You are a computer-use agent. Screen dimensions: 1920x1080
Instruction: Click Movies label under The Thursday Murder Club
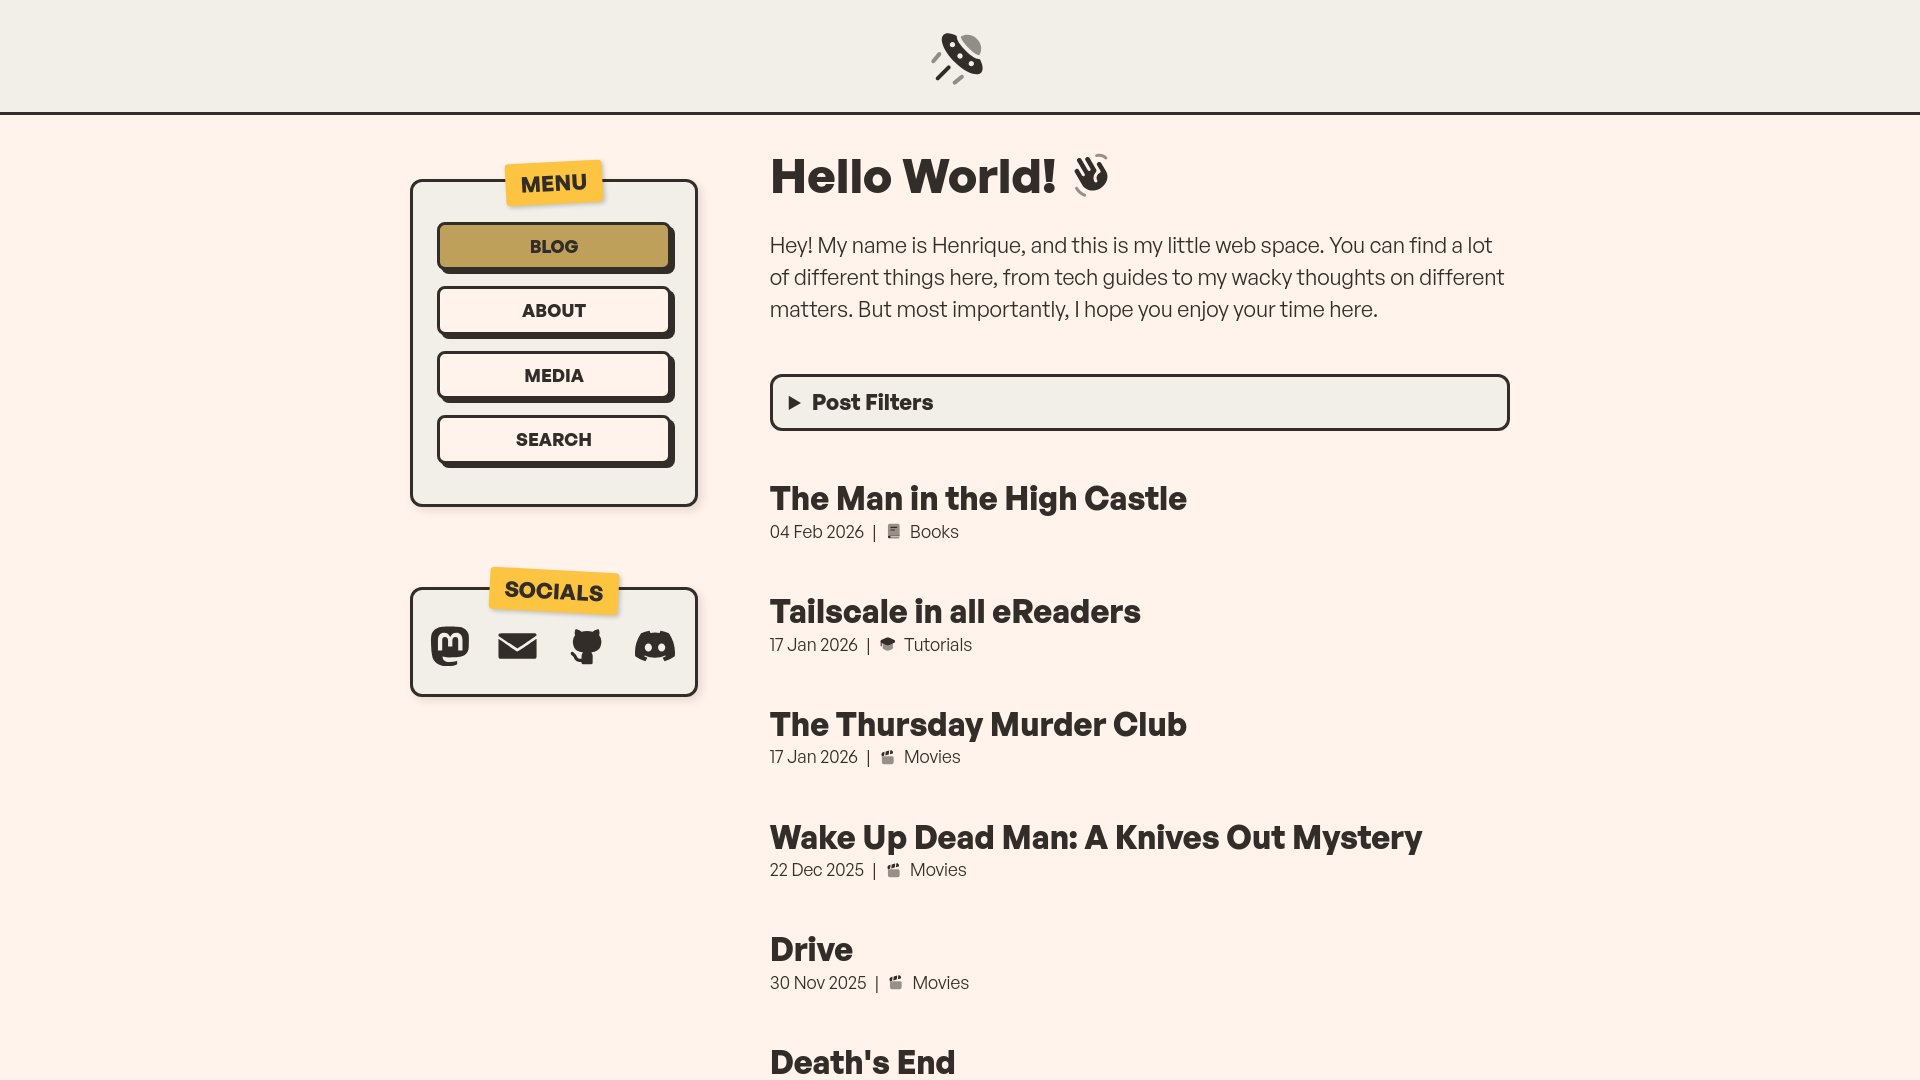click(932, 757)
